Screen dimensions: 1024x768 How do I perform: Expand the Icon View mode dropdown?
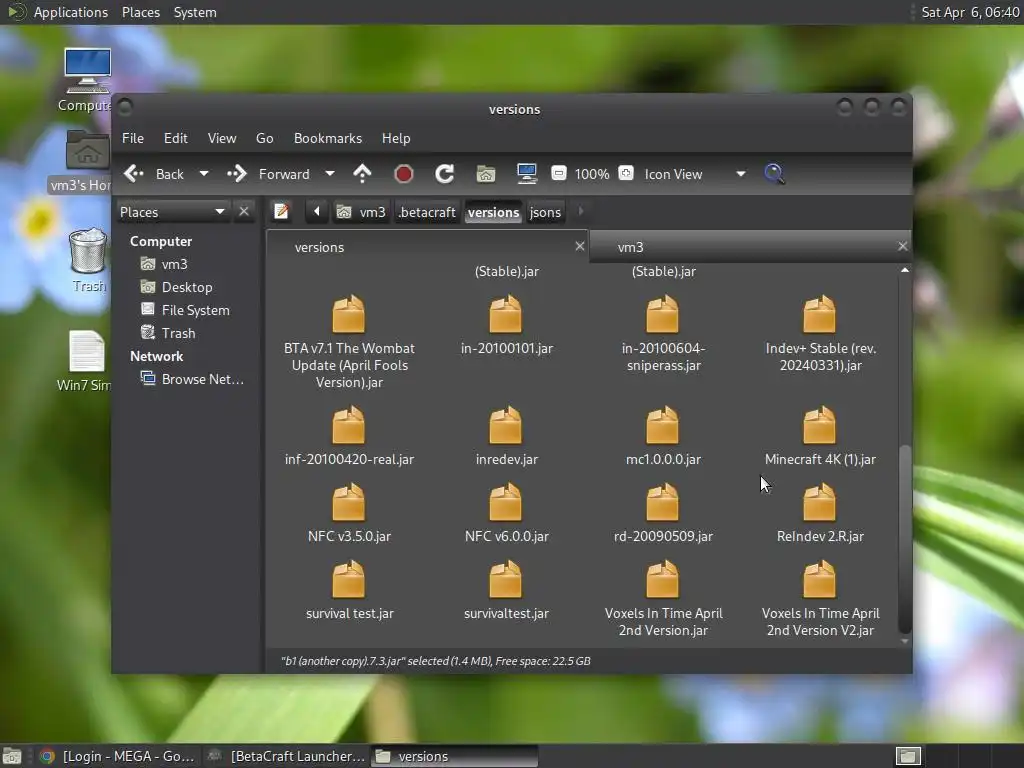click(740, 174)
